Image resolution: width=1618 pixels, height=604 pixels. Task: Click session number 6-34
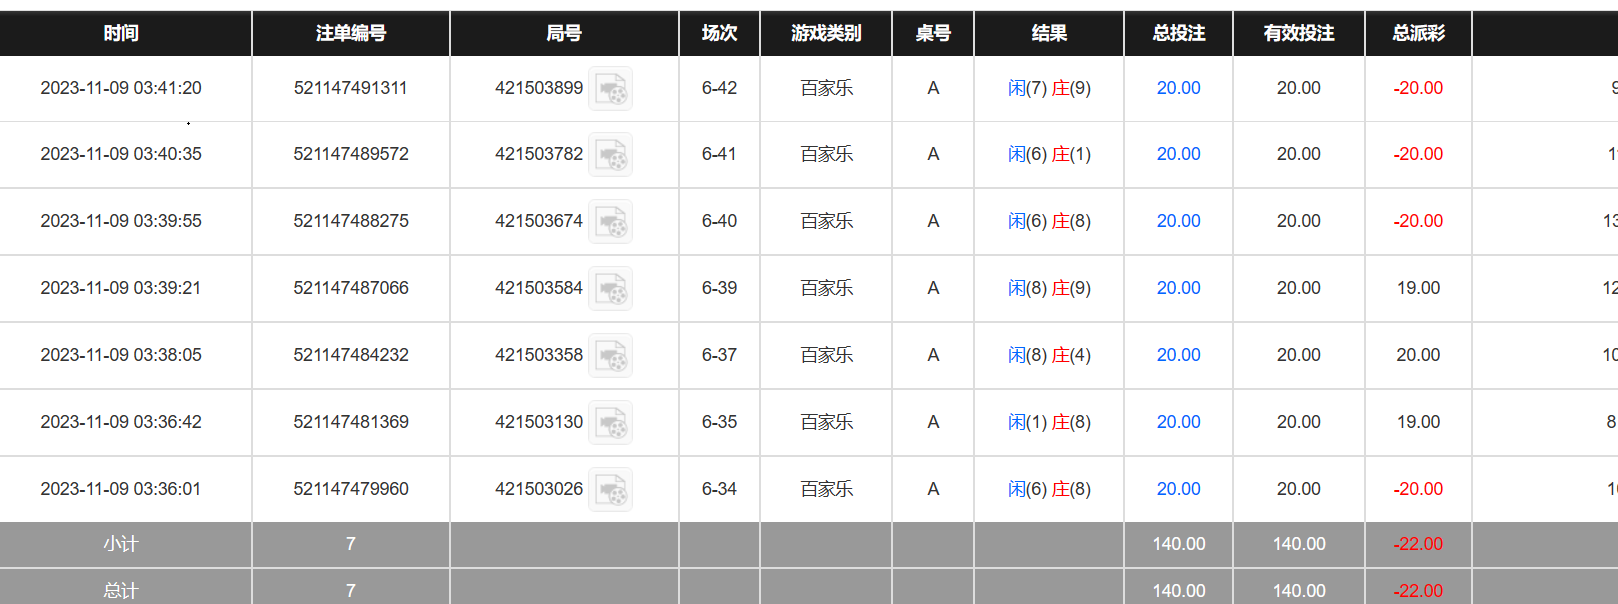tap(719, 489)
